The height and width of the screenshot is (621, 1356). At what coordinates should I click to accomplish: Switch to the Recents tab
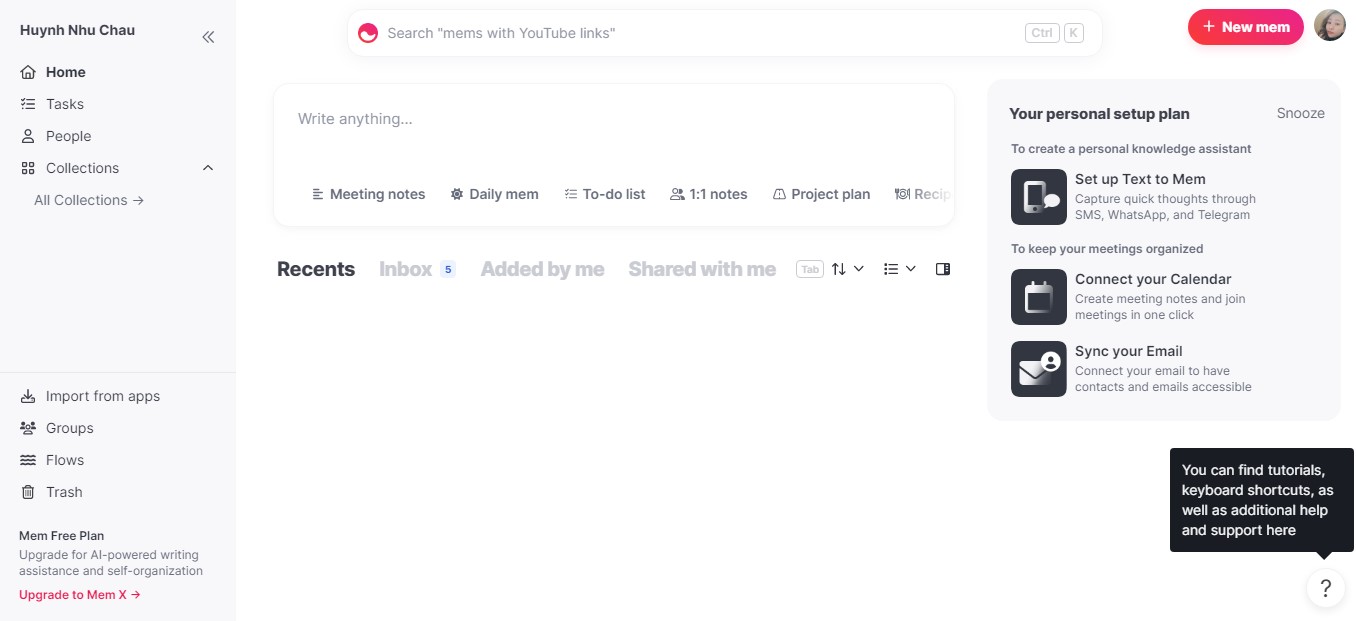coord(316,269)
